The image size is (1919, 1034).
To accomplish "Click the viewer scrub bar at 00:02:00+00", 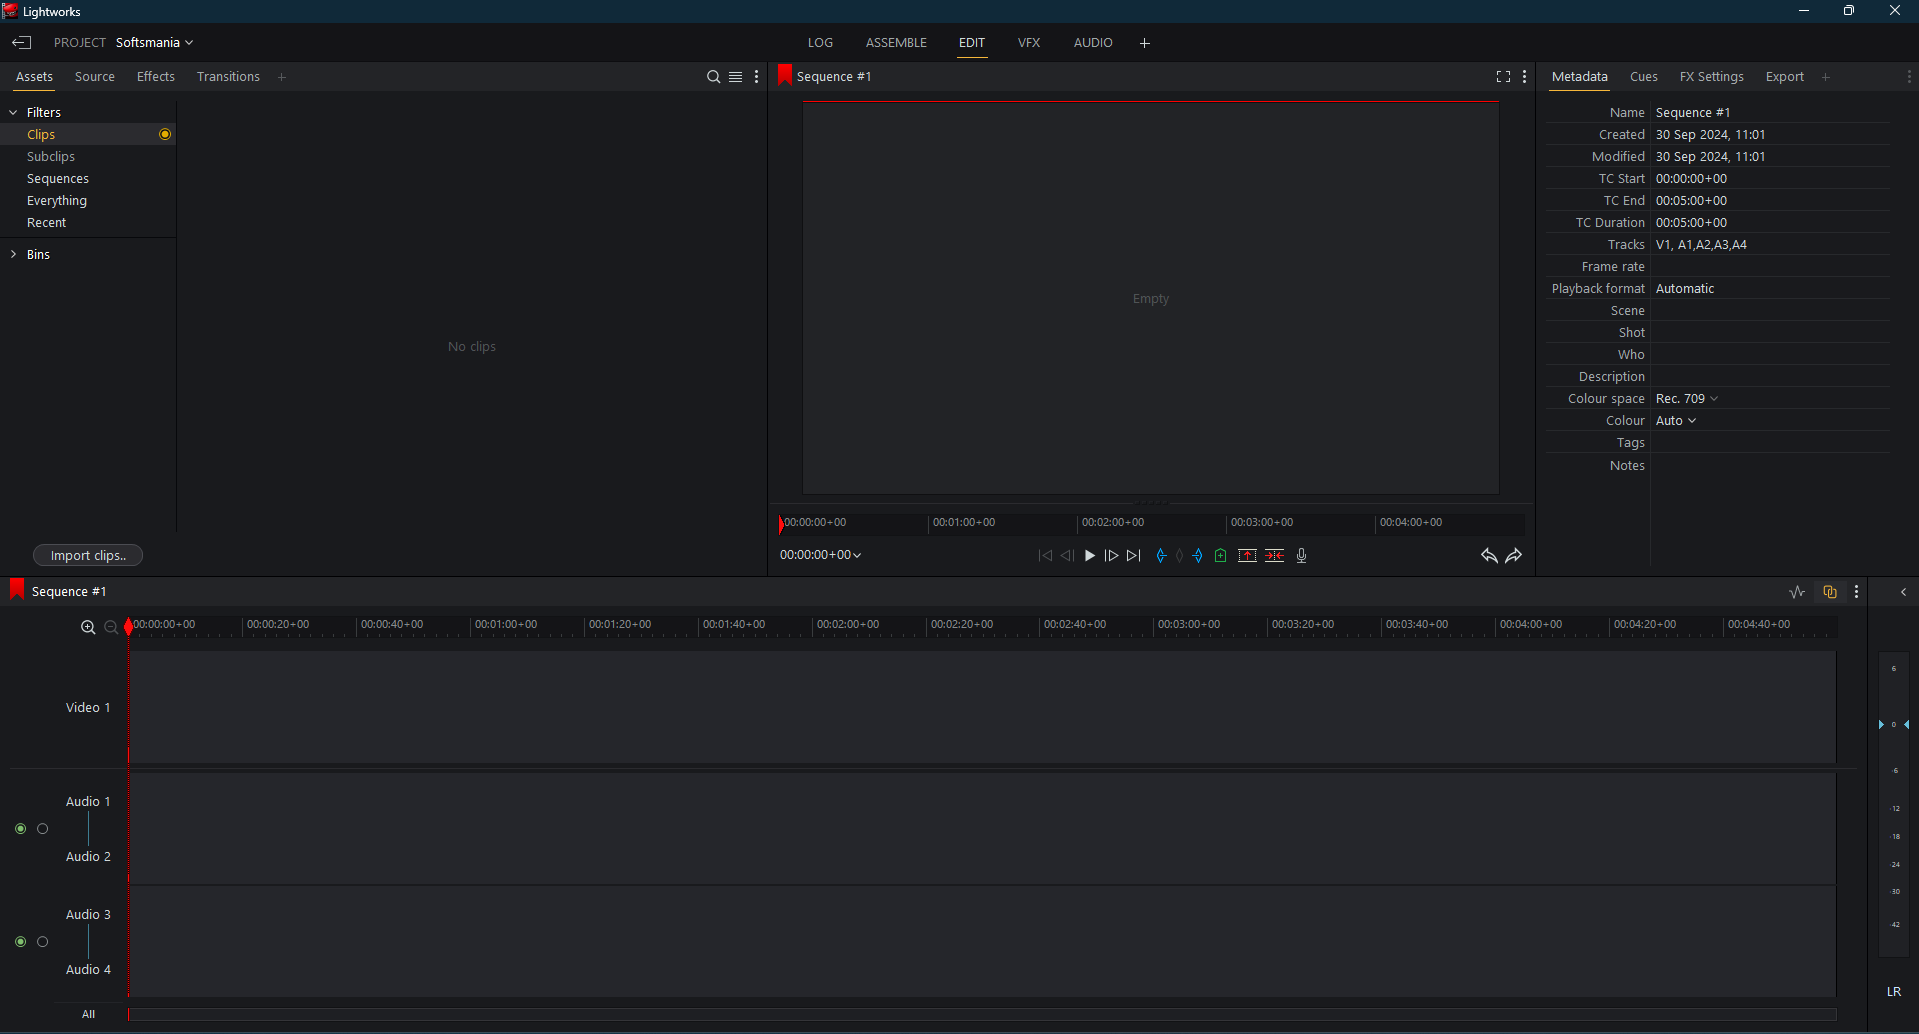I will click(1112, 523).
